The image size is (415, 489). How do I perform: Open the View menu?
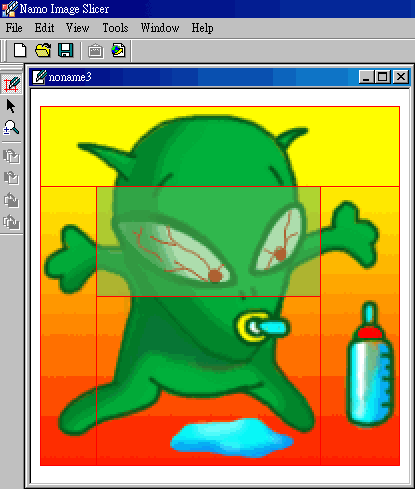point(77,28)
